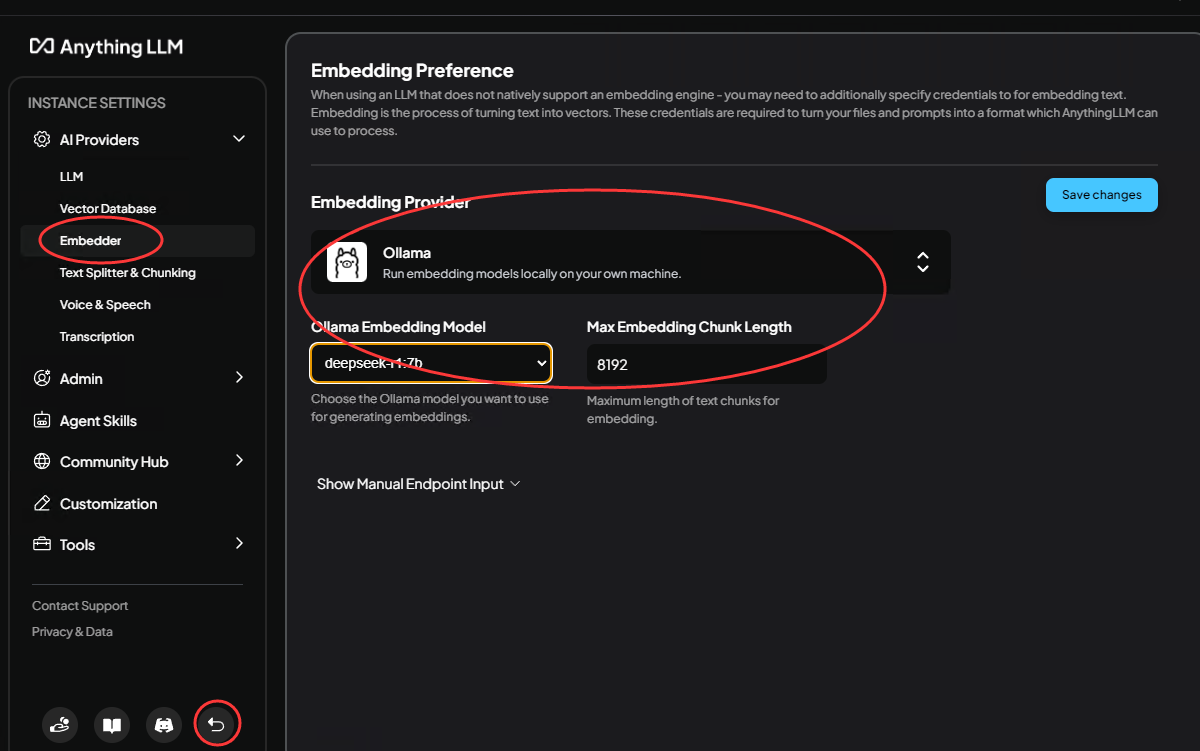Collapse the AI Providers section chevron
The height and width of the screenshot is (751, 1200).
coord(239,139)
